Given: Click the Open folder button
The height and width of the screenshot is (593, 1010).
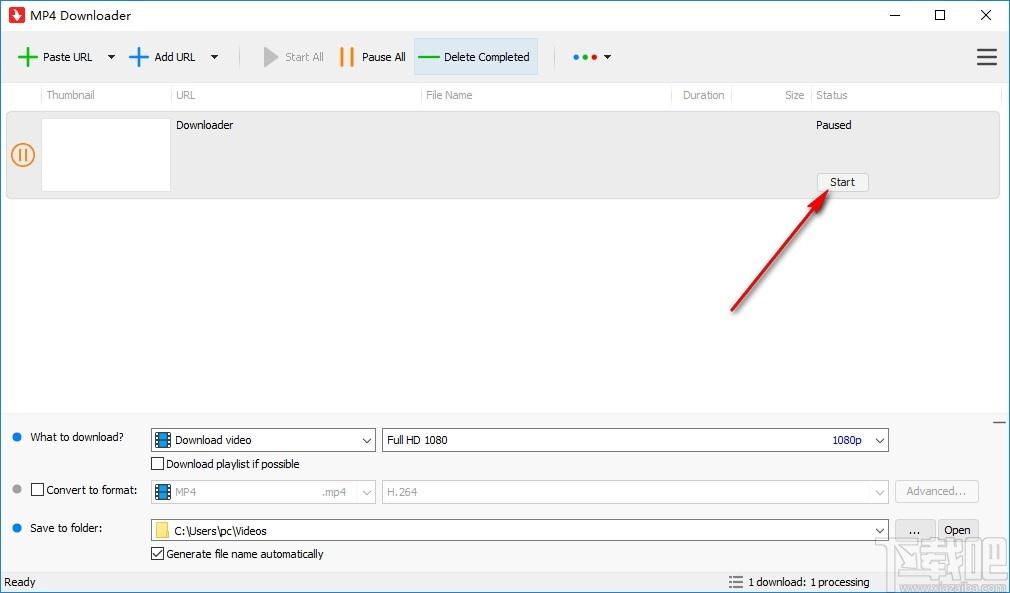Looking at the screenshot, I should coord(958,531).
